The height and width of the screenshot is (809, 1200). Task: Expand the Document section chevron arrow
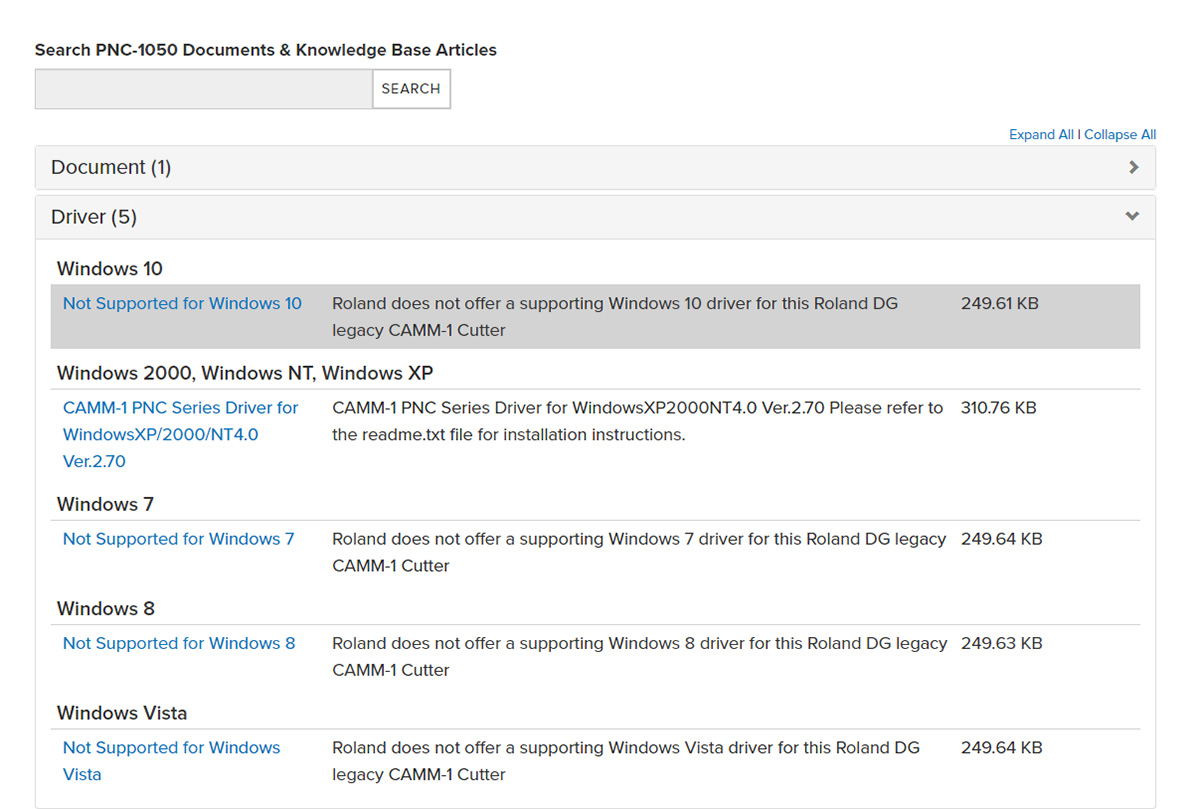click(x=1133, y=168)
